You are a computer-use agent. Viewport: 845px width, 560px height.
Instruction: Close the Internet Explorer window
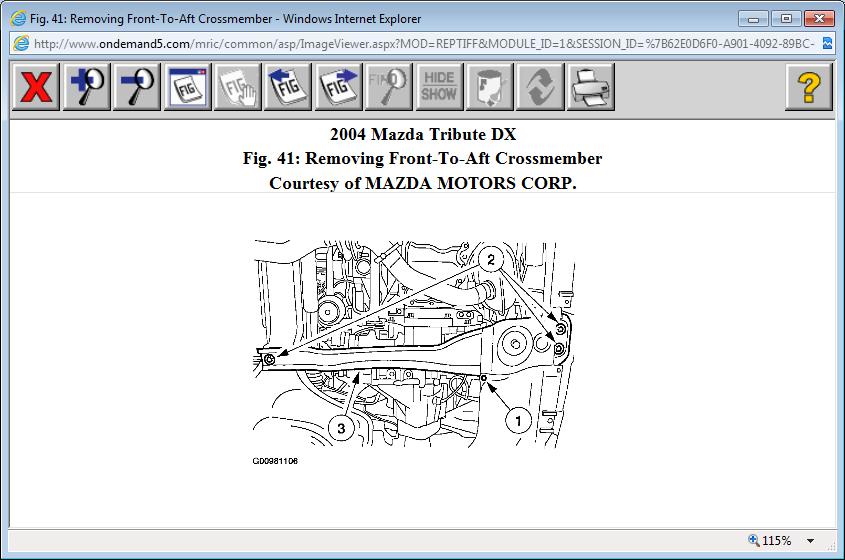click(x=819, y=19)
